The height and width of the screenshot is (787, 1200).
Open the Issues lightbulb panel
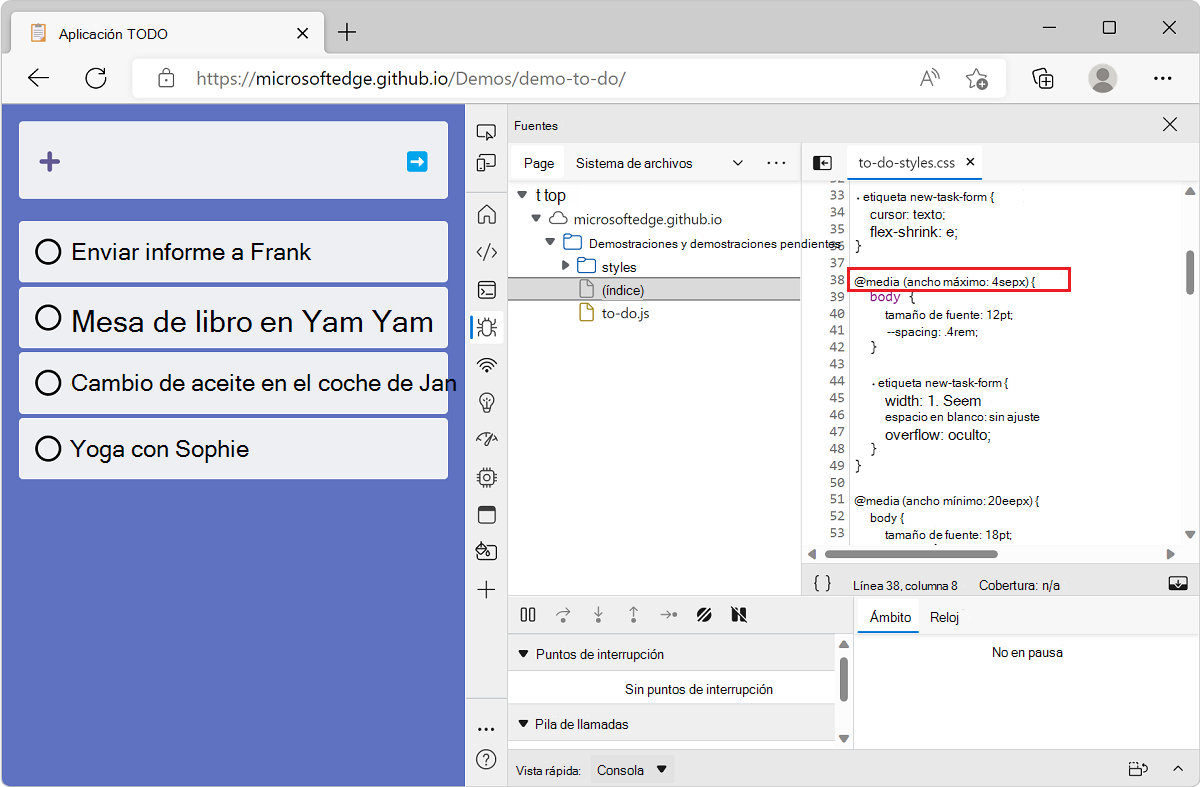tap(485, 402)
